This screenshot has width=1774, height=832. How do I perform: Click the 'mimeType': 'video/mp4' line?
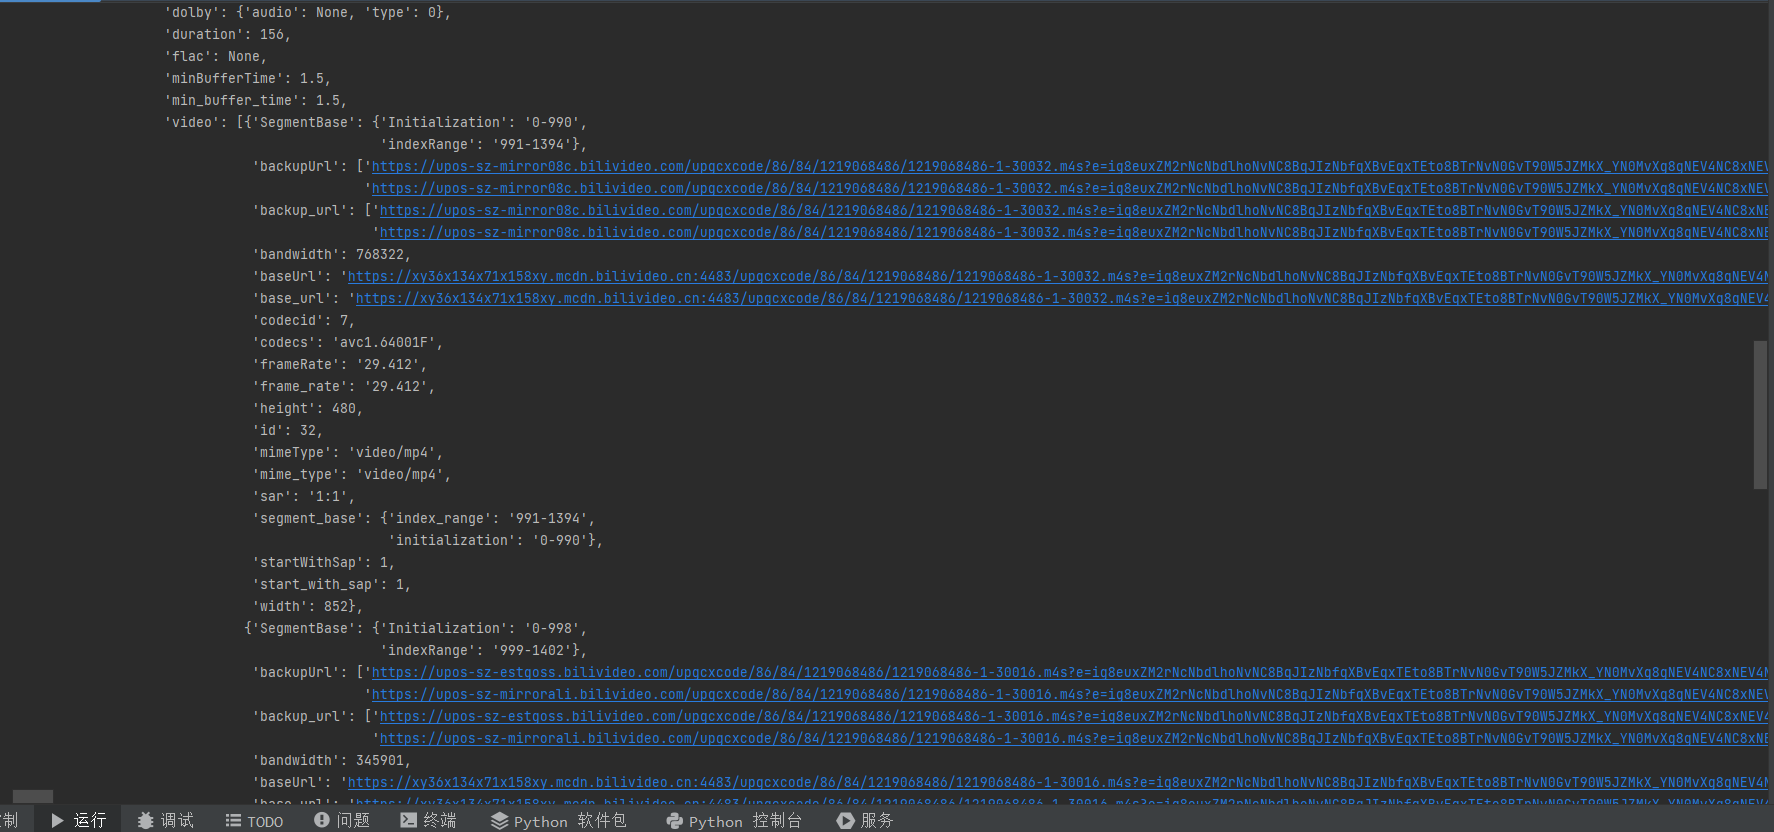click(x=347, y=453)
